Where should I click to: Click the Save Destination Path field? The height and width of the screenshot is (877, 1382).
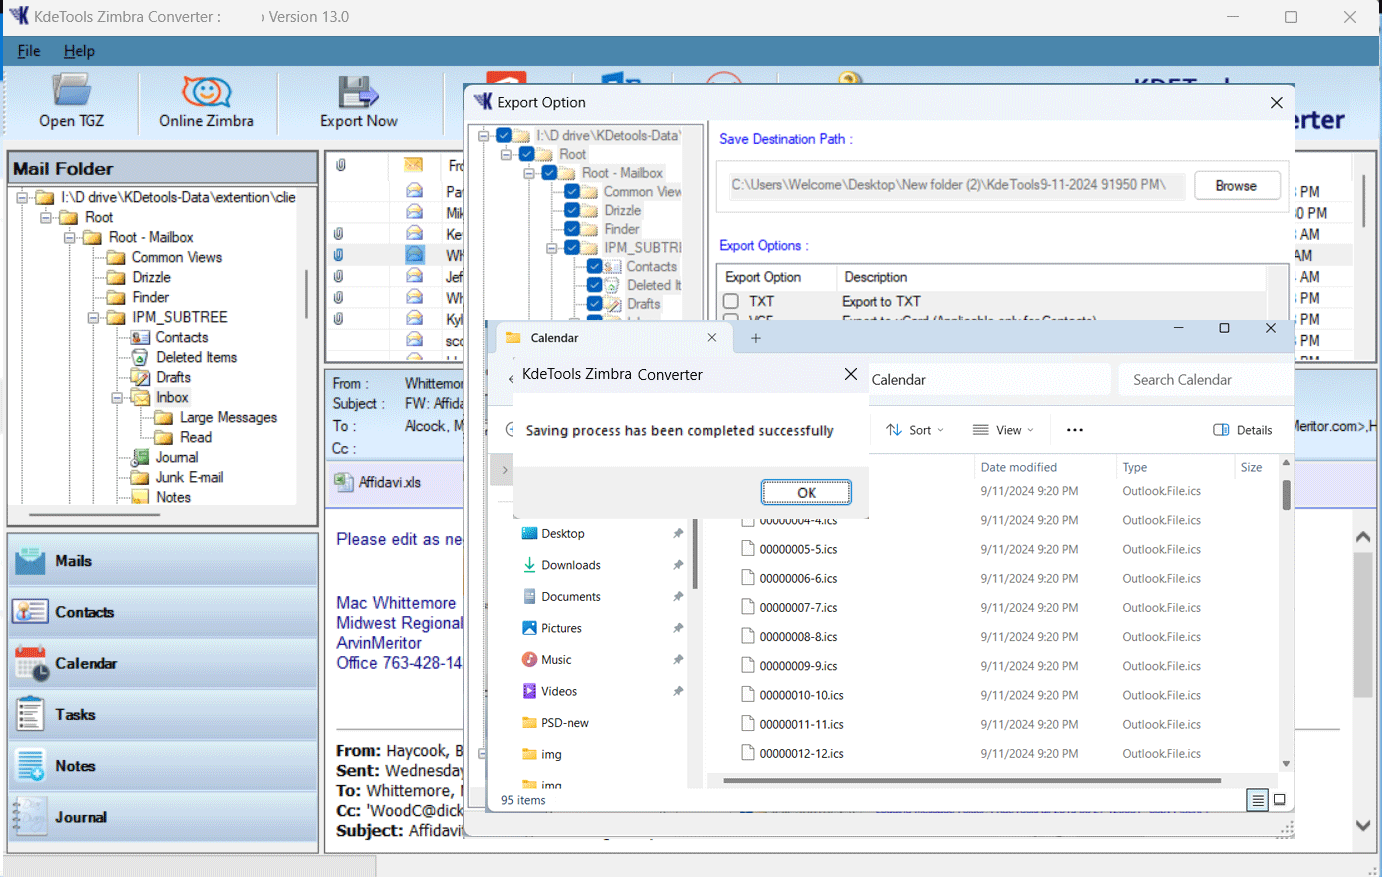point(955,185)
